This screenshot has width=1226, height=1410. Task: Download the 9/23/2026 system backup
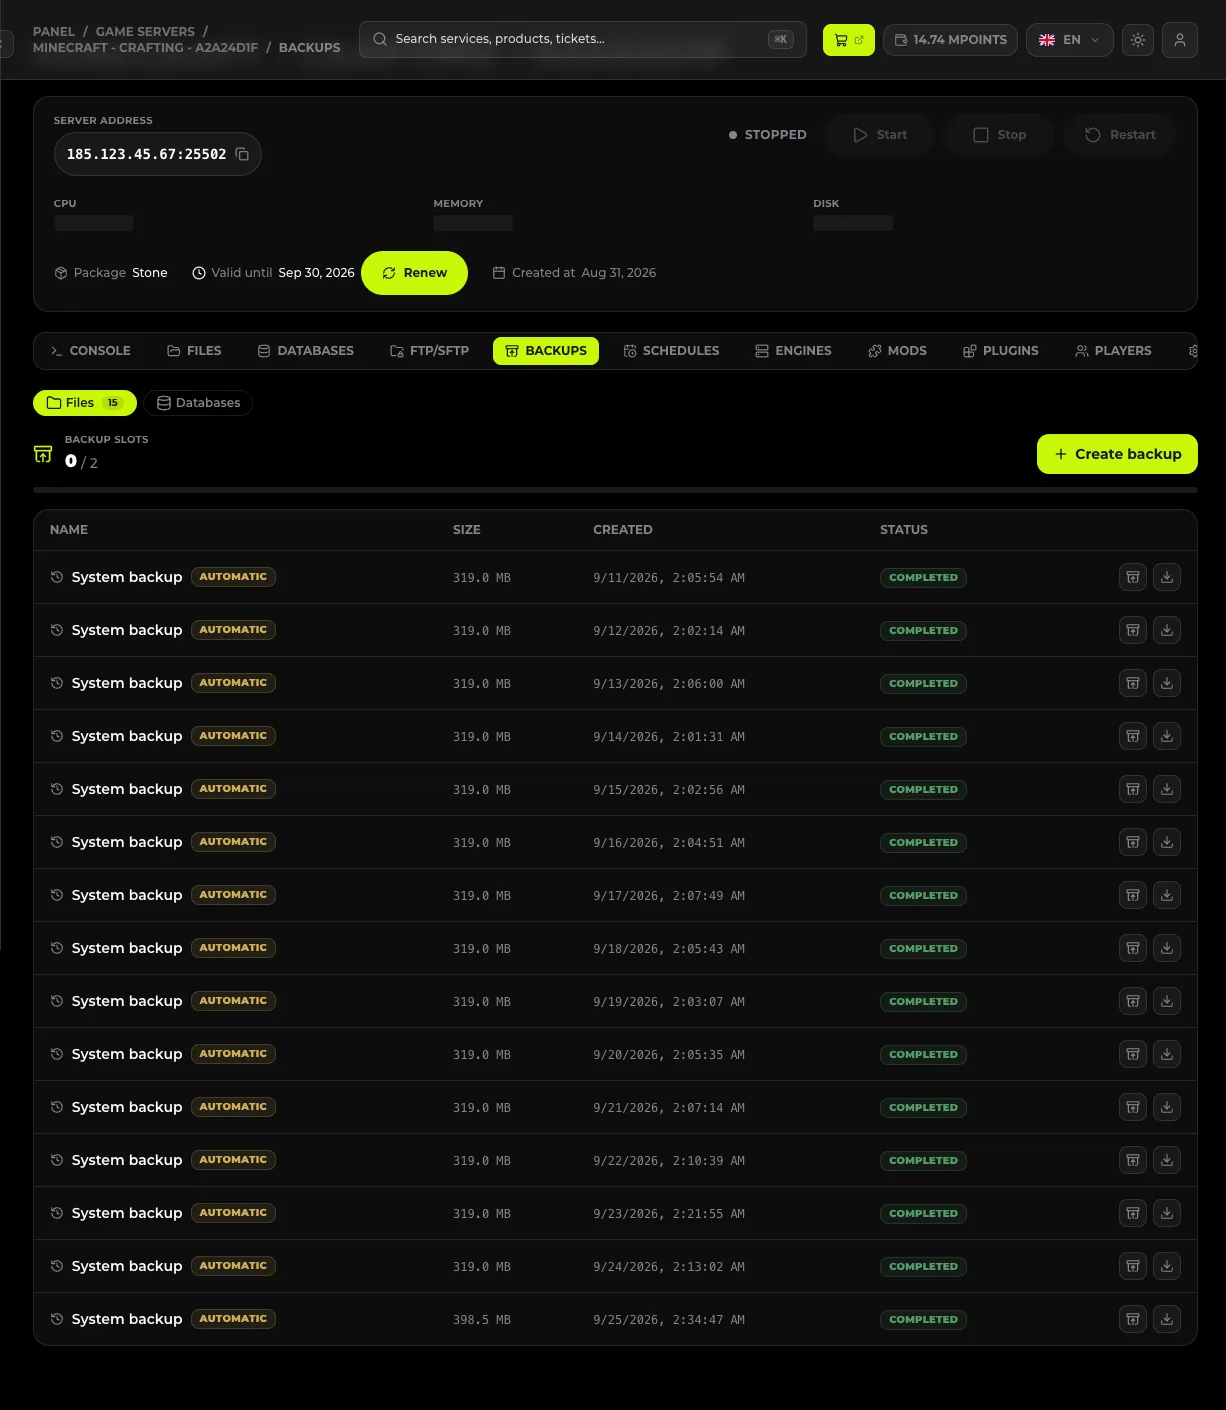tap(1167, 1213)
